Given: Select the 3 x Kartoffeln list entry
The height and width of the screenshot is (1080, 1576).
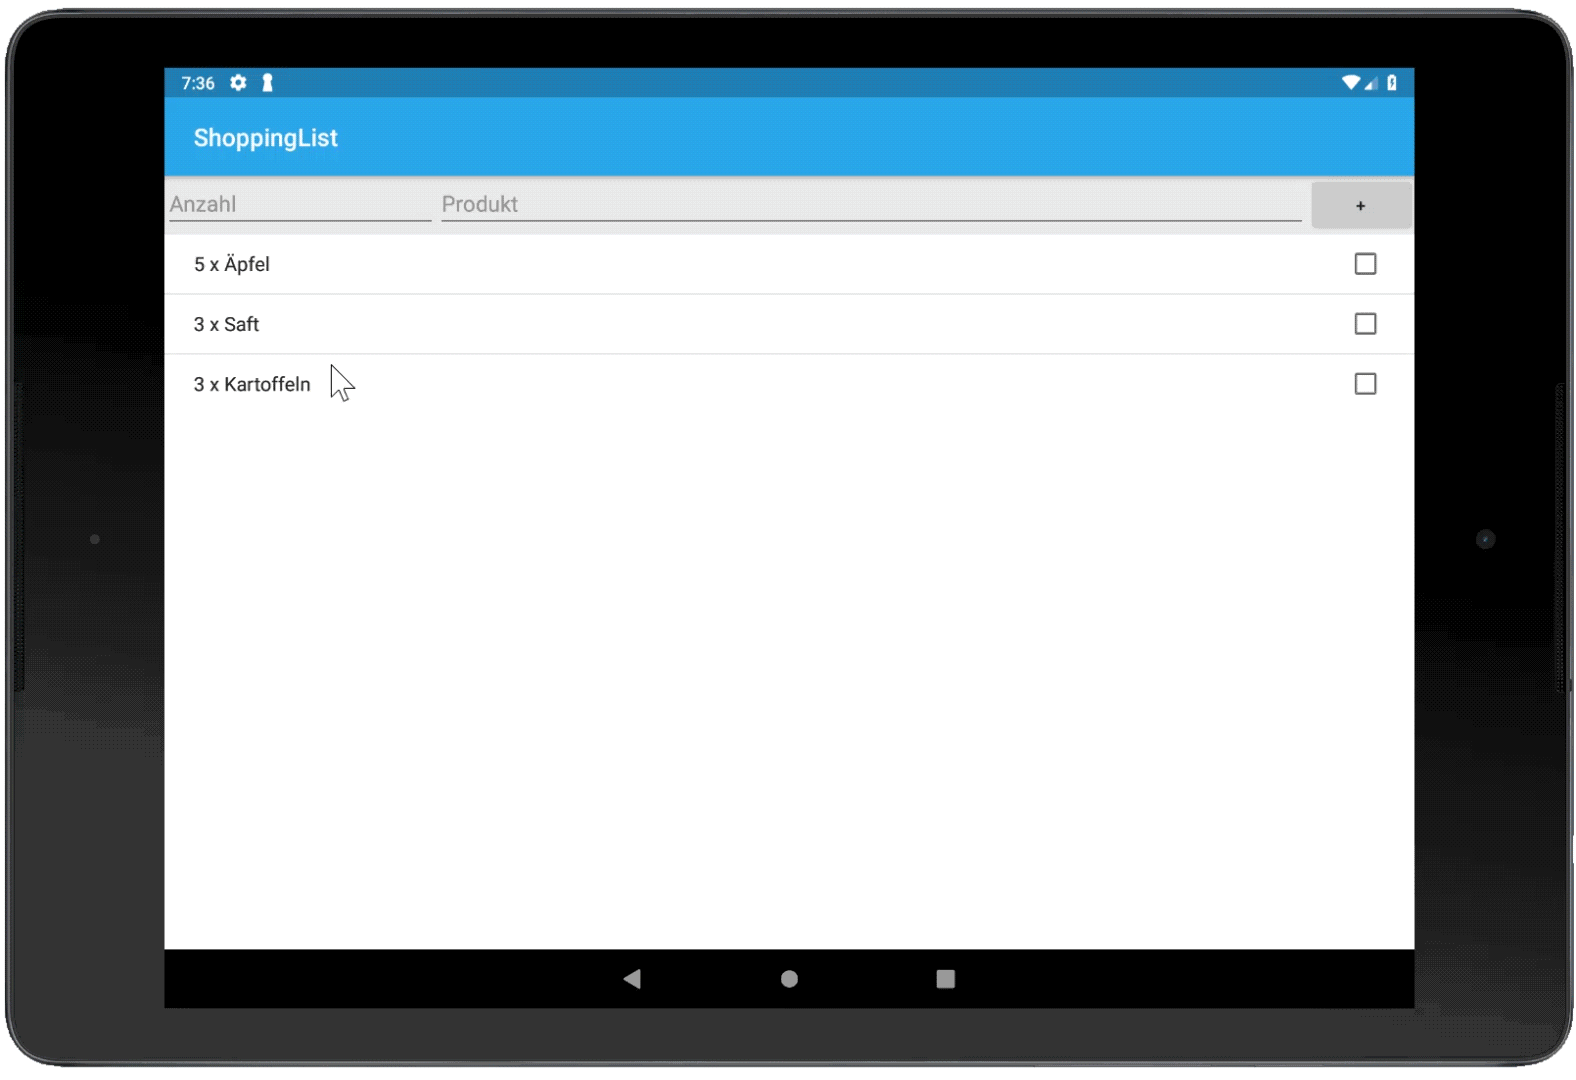Looking at the screenshot, I should tap(789, 384).
